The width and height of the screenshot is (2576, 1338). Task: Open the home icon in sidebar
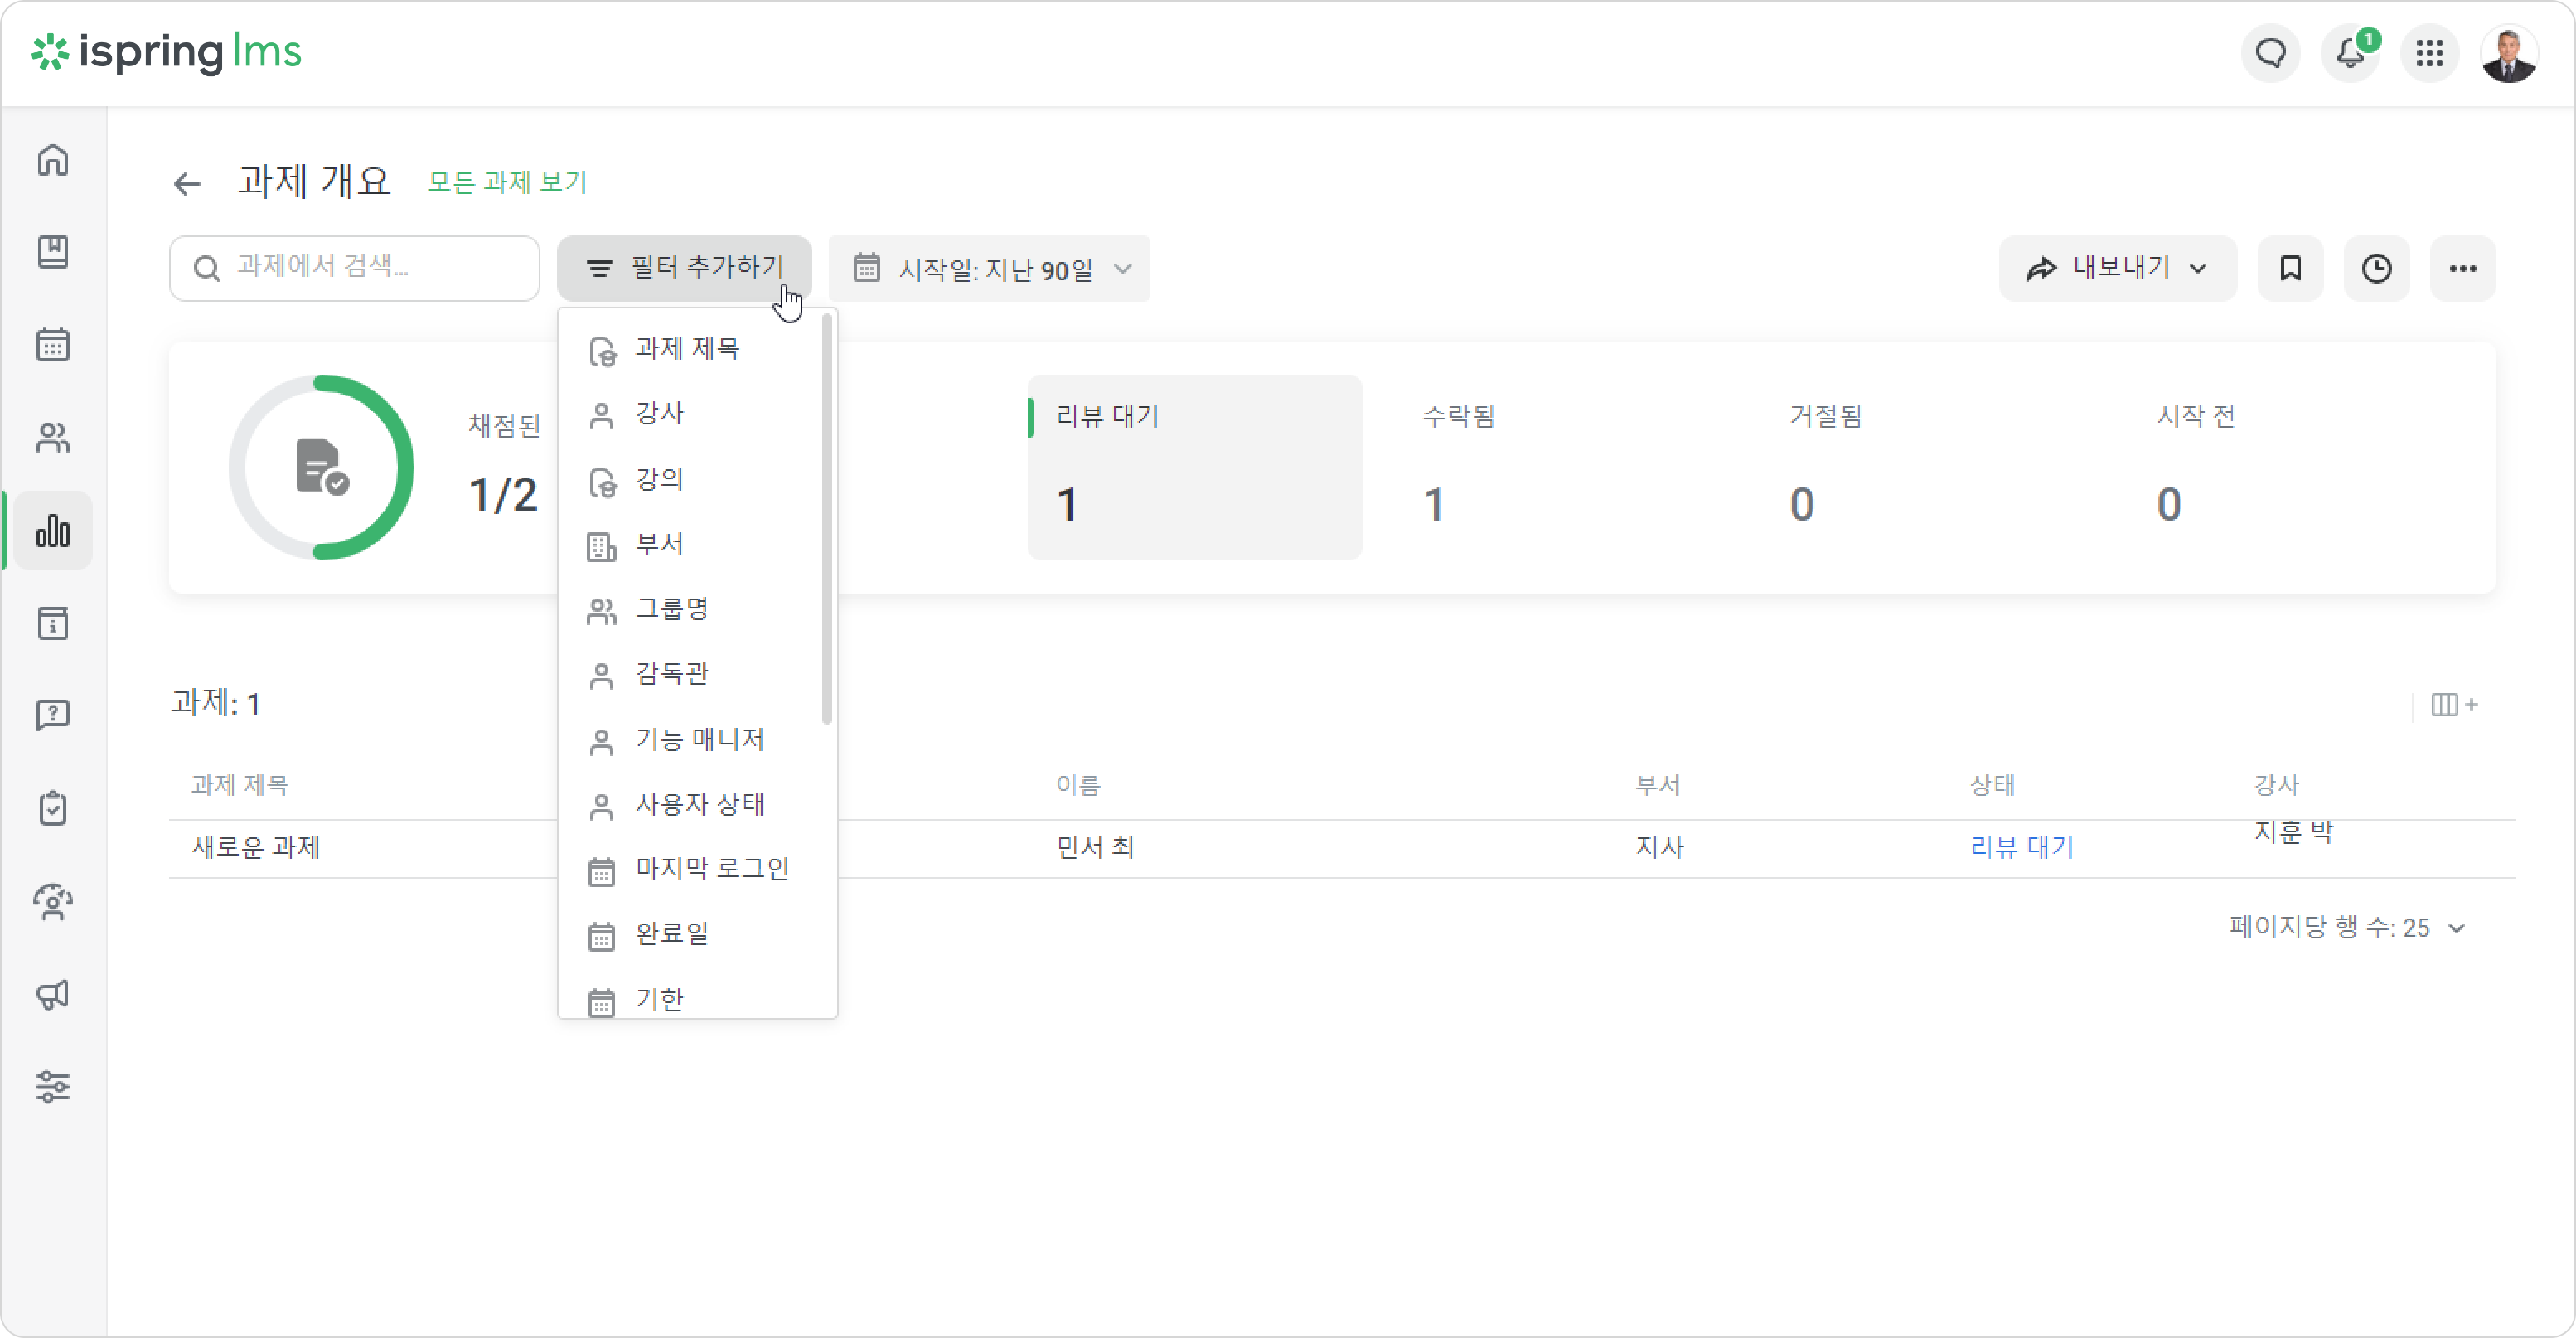click(x=53, y=160)
